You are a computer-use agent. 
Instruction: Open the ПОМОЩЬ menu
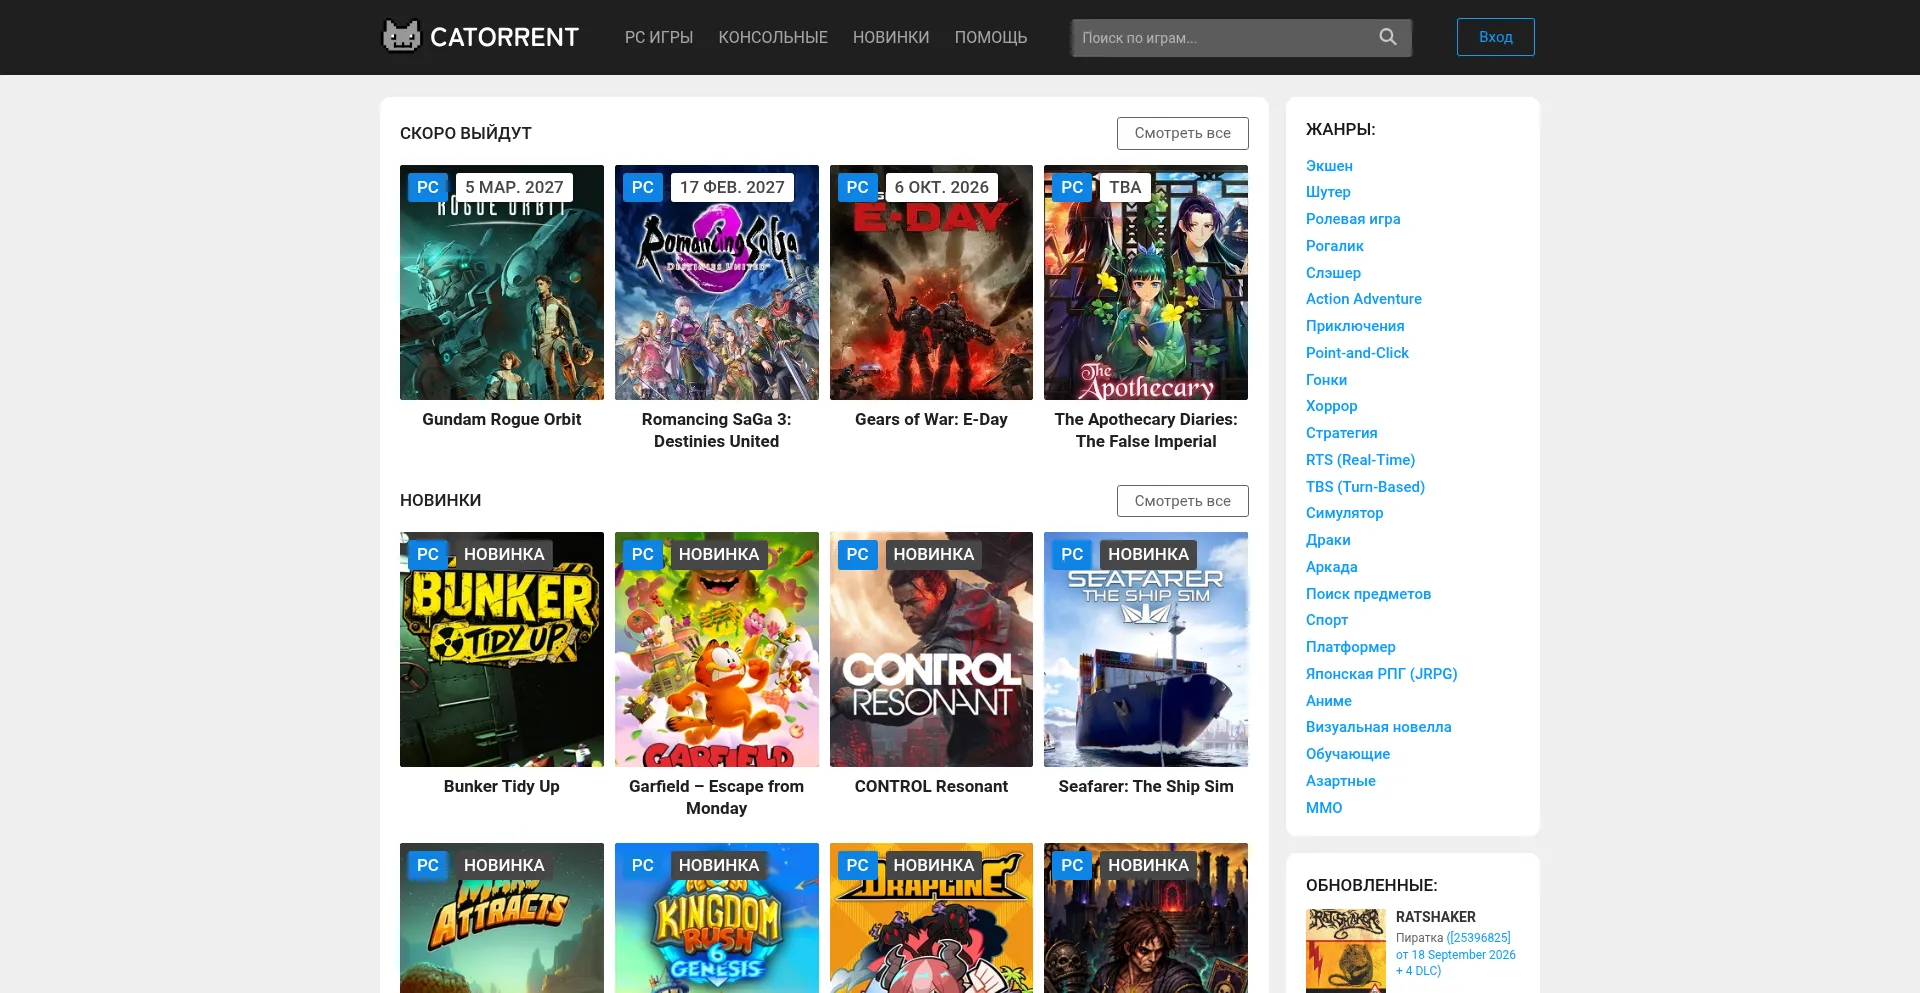[991, 37]
